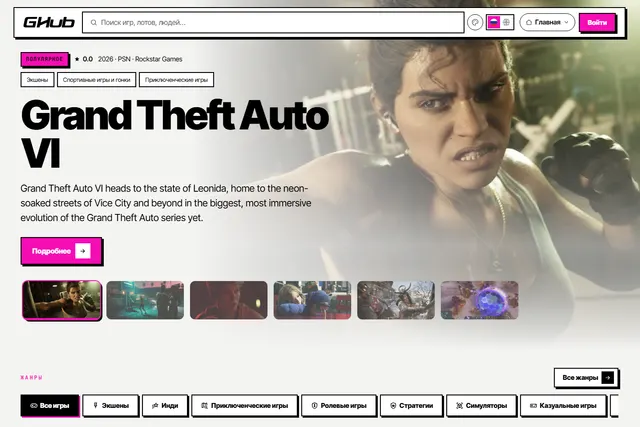Select the globe language option
The height and width of the screenshot is (427, 640).
[507, 22]
